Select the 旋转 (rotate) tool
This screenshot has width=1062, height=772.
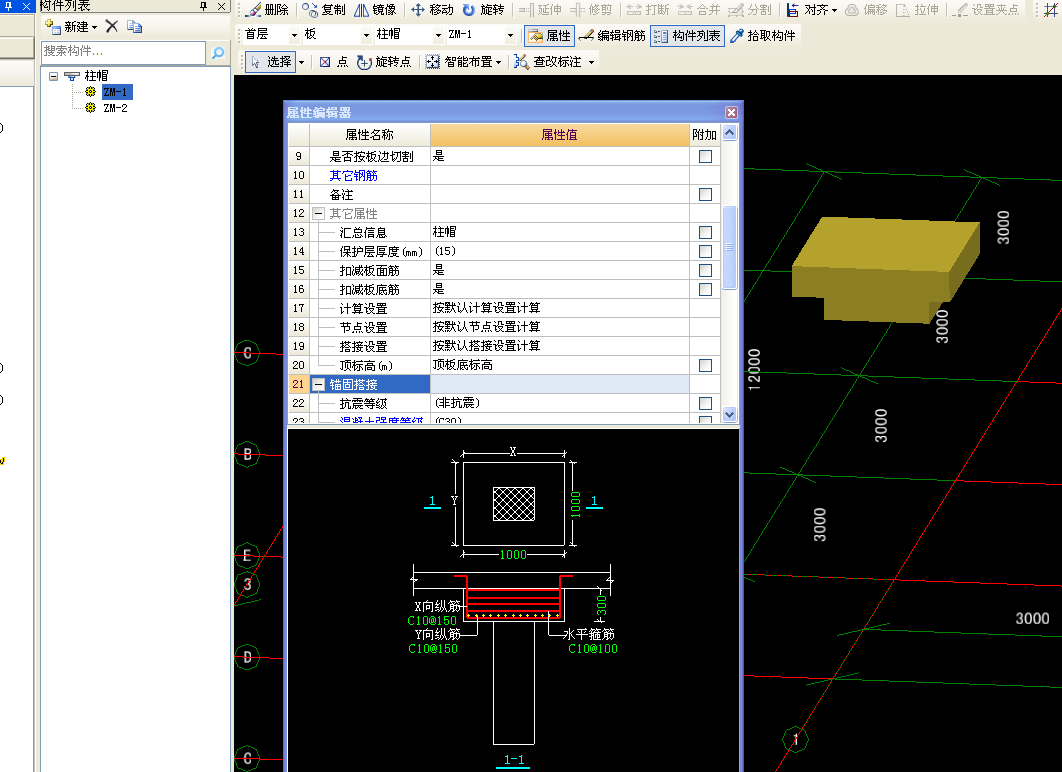(484, 9)
